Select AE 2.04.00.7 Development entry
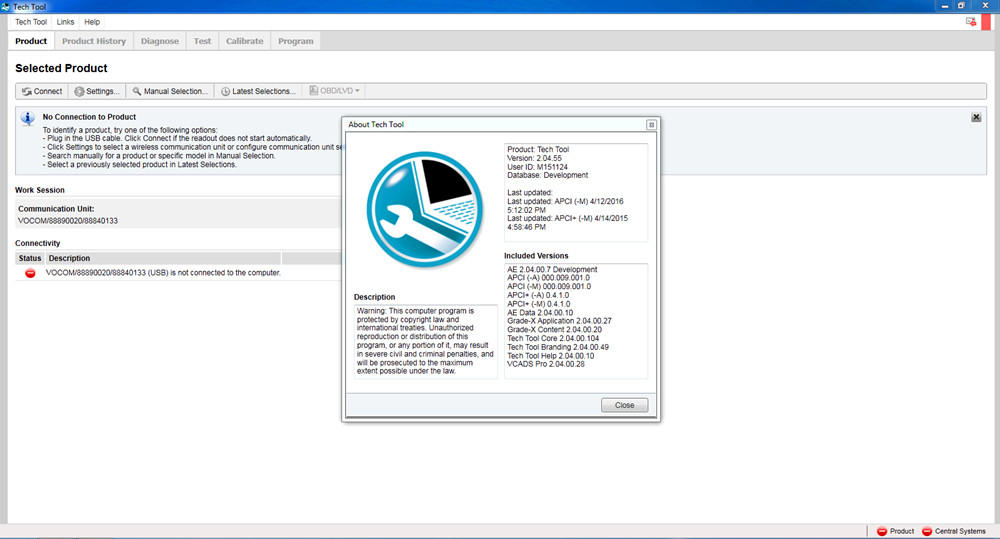This screenshot has height=539, width=1000. point(552,269)
